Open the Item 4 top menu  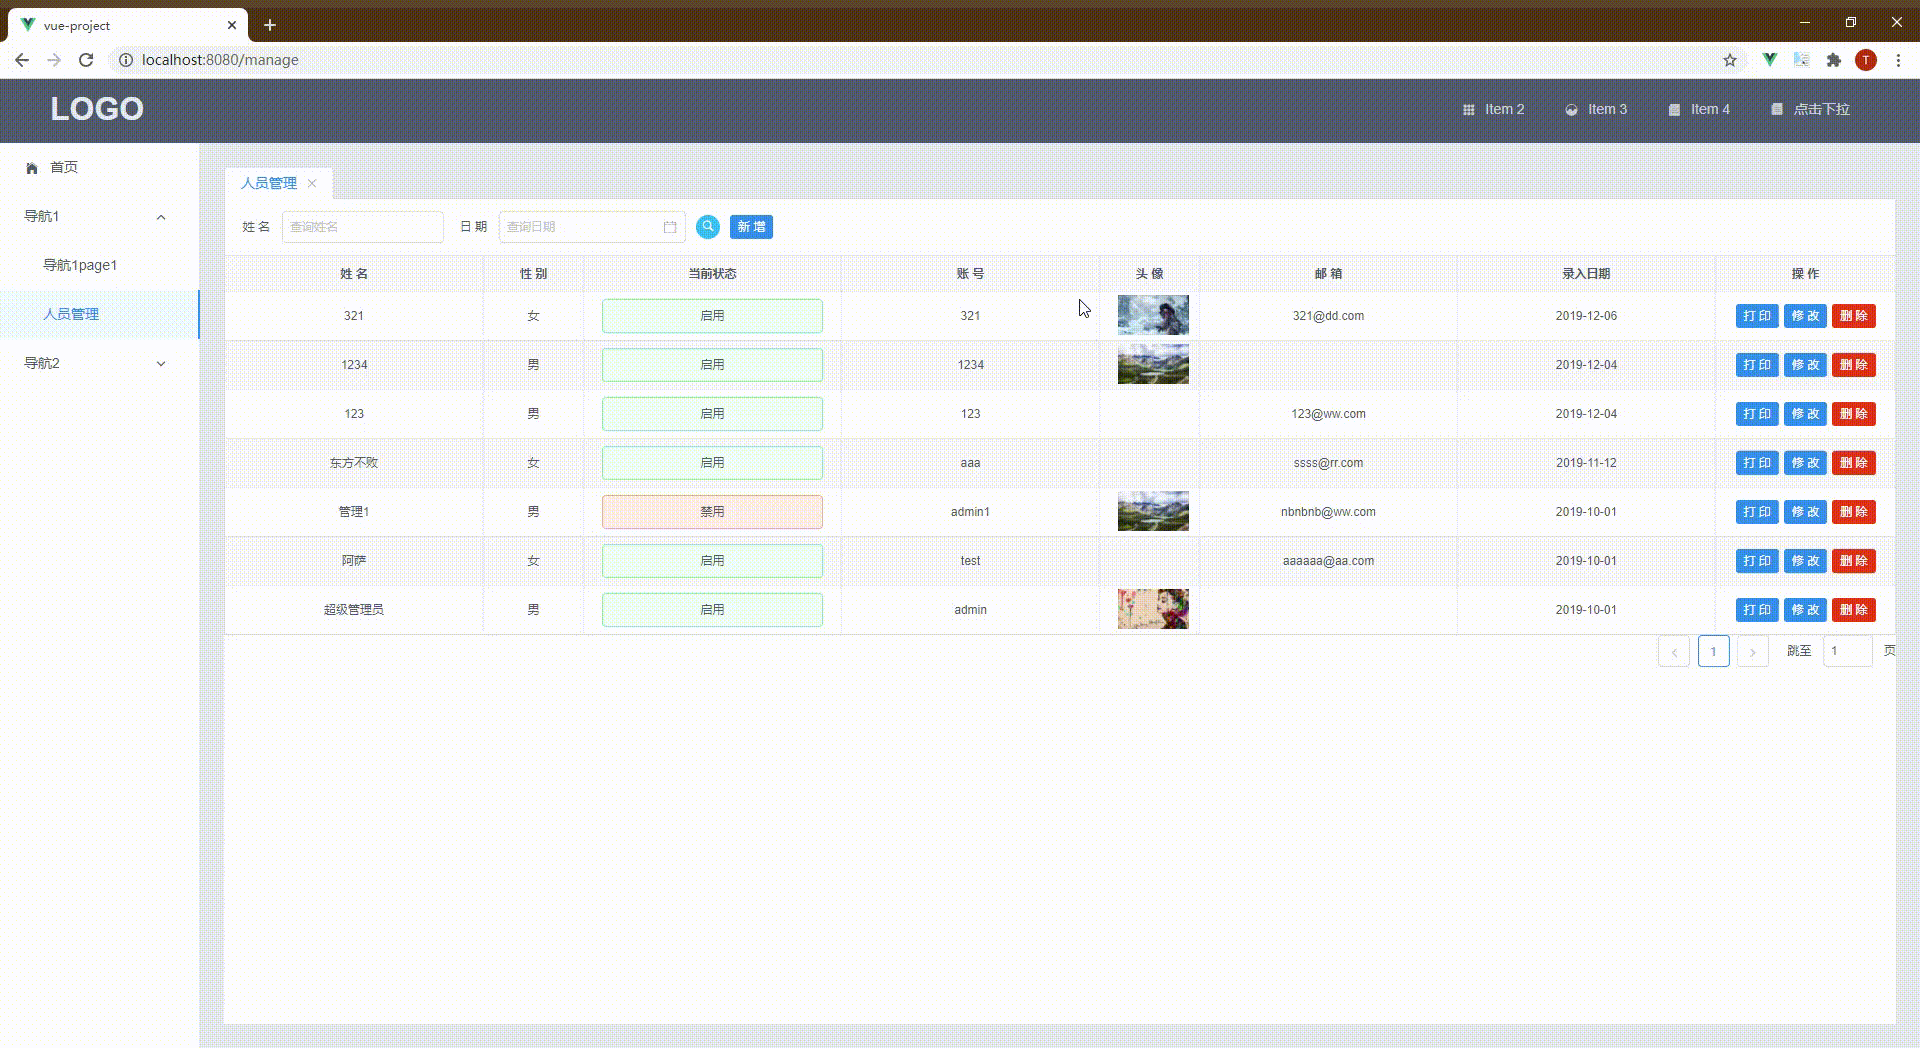tap(1700, 109)
